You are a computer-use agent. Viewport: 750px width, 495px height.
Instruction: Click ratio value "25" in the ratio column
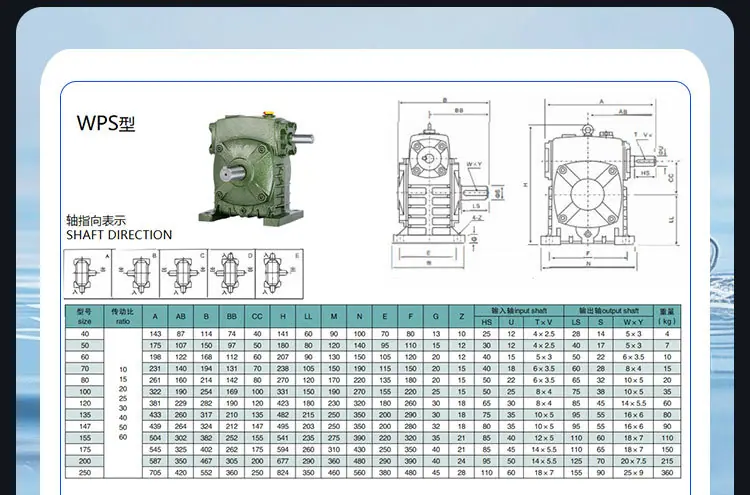pyautogui.click(x=123, y=398)
